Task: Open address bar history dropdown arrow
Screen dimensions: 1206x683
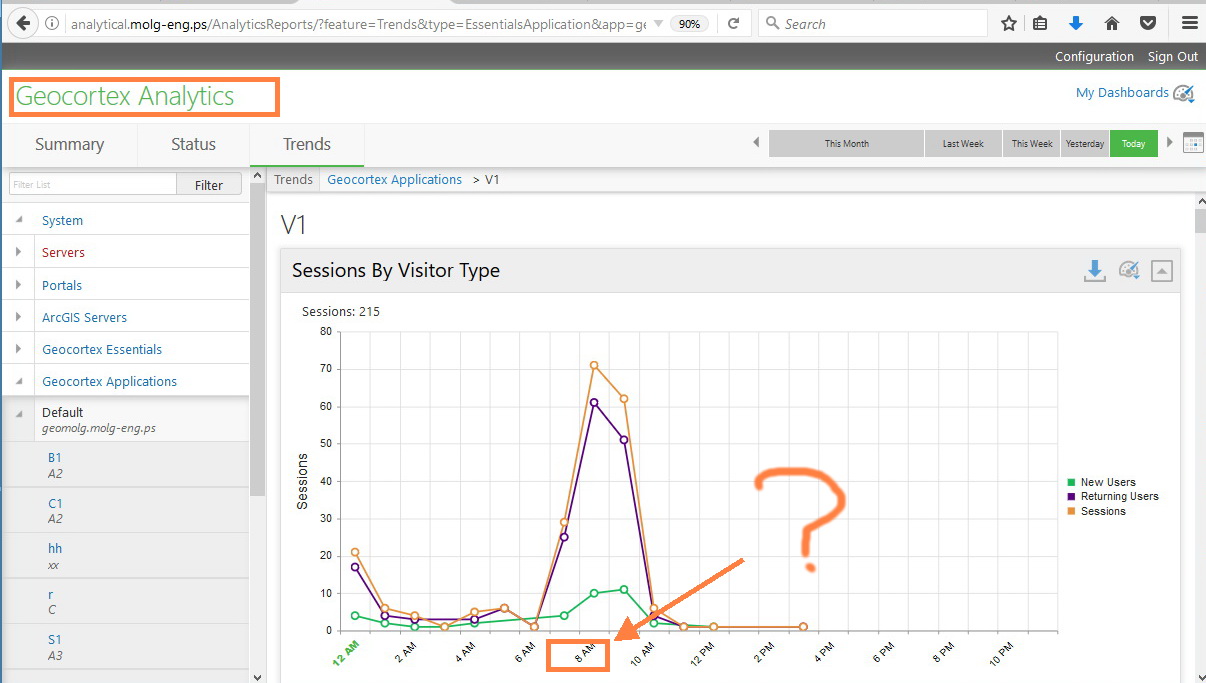Action: click(658, 23)
